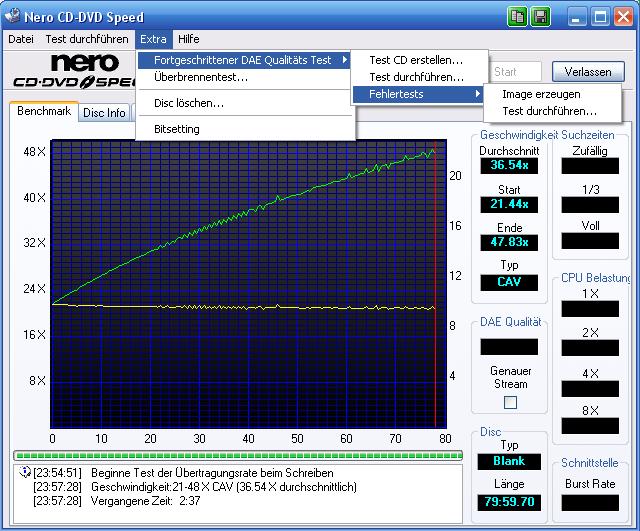Click the CPU Belastung 2X field
The image size is (640, 531).
590,348
